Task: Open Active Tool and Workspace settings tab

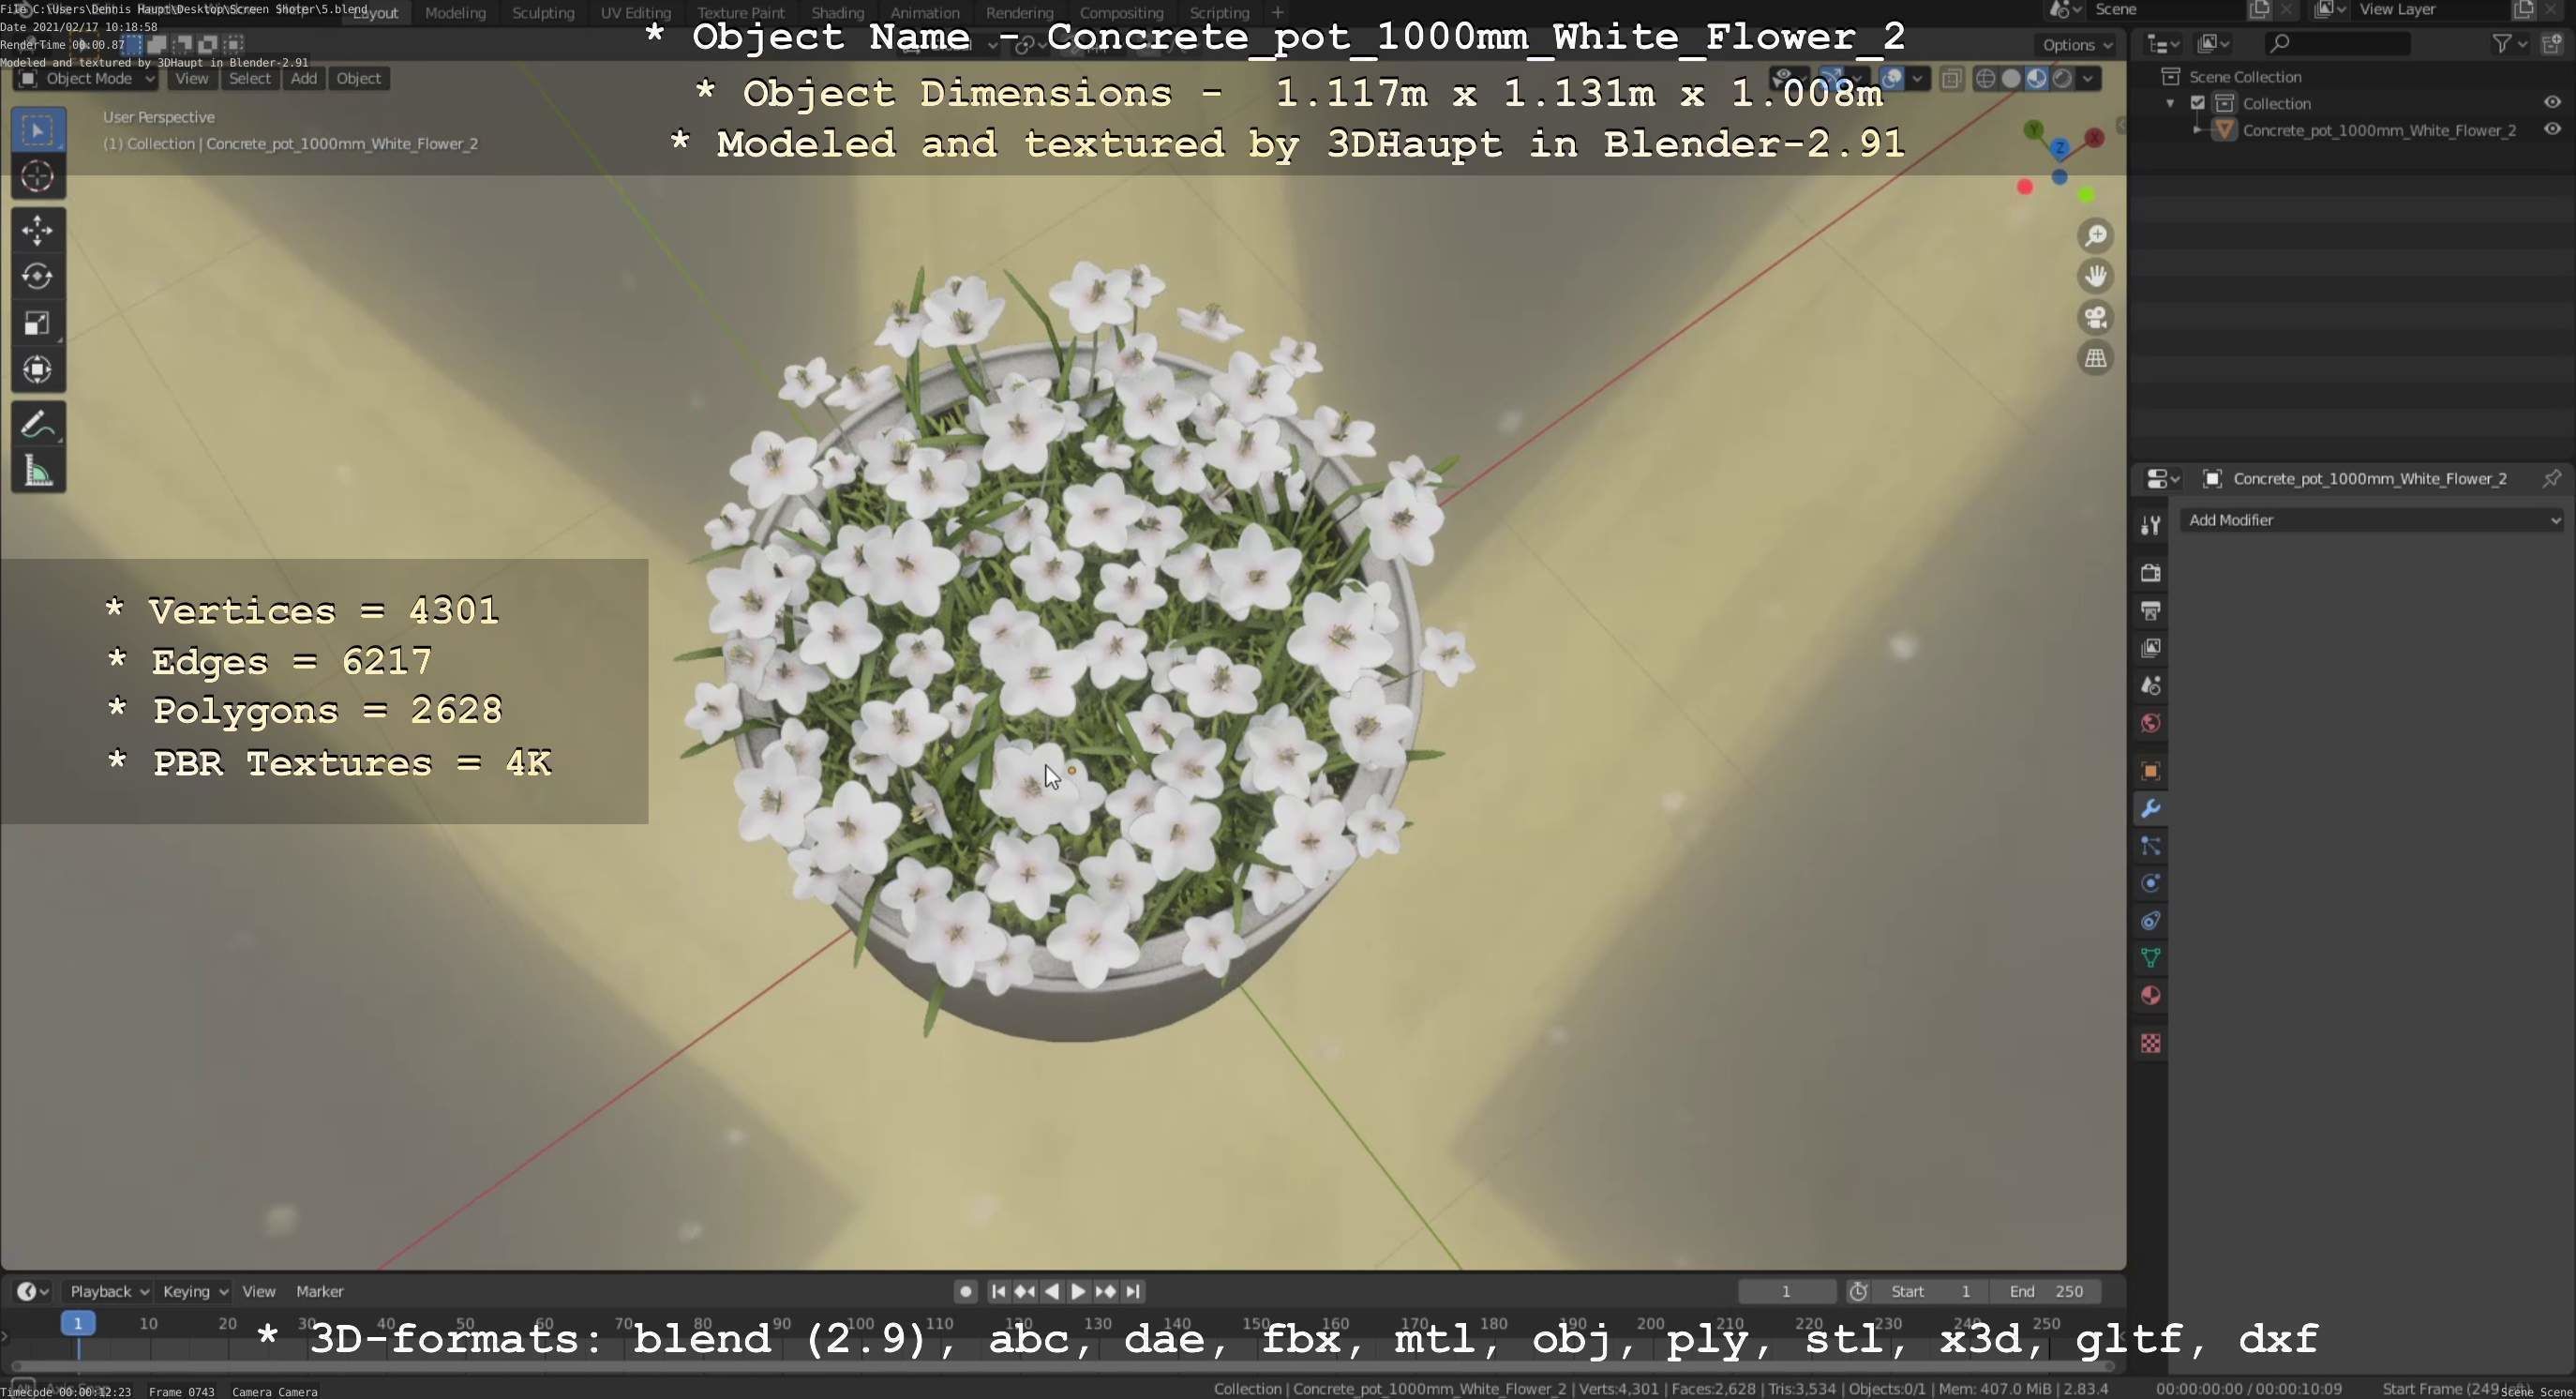Action: 2150,525
